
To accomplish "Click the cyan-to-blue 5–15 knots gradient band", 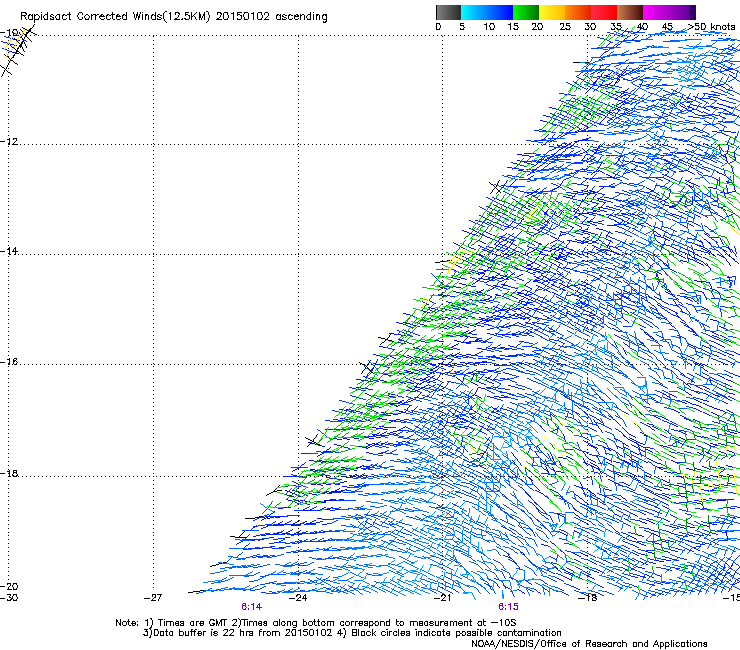I will coord(487,12).
